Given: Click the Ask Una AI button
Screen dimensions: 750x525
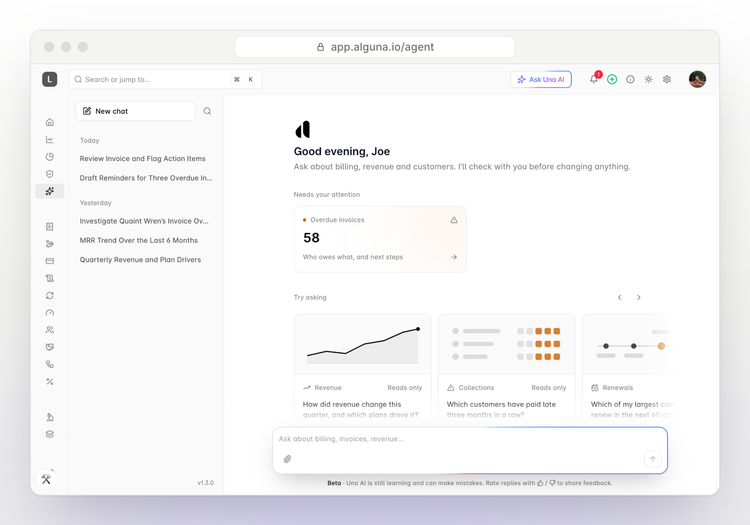Looking at the screenshot, I should tap(541, 79).
